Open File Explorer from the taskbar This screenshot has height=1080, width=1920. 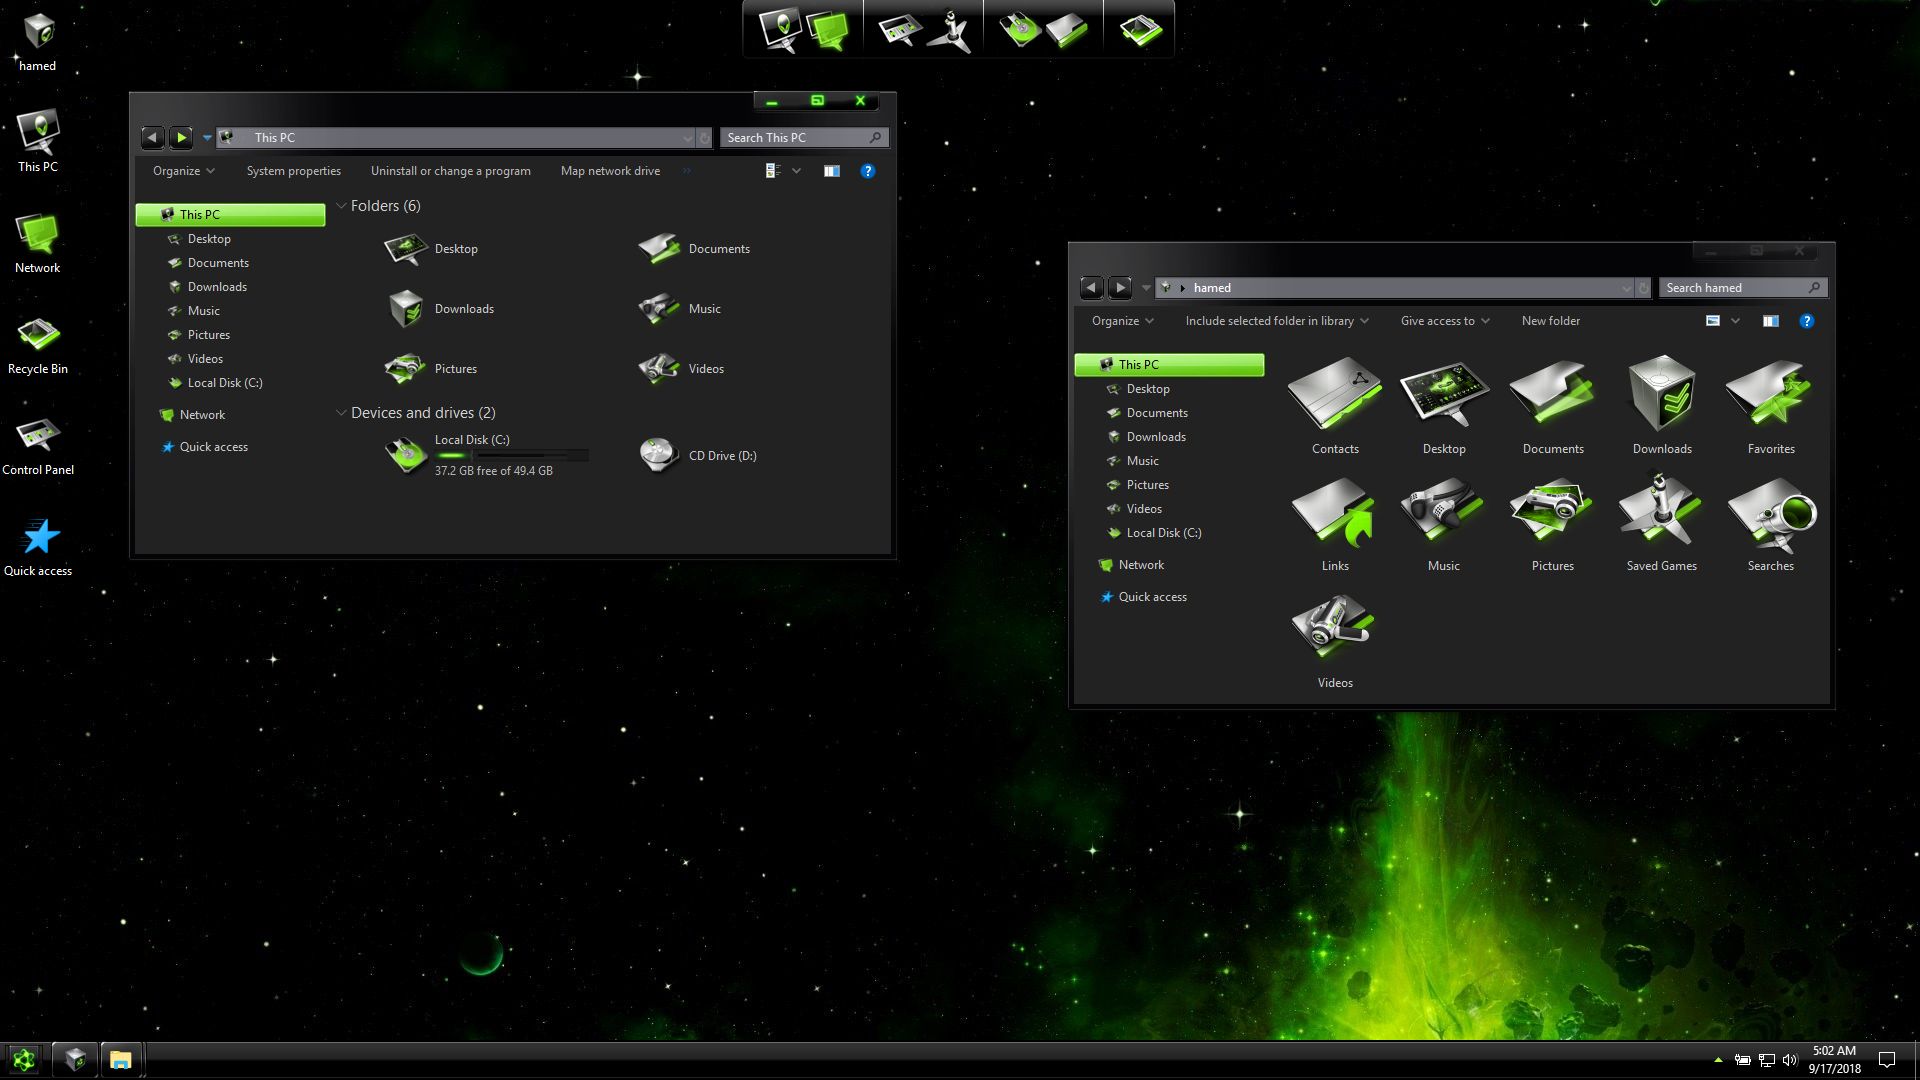120,1059
